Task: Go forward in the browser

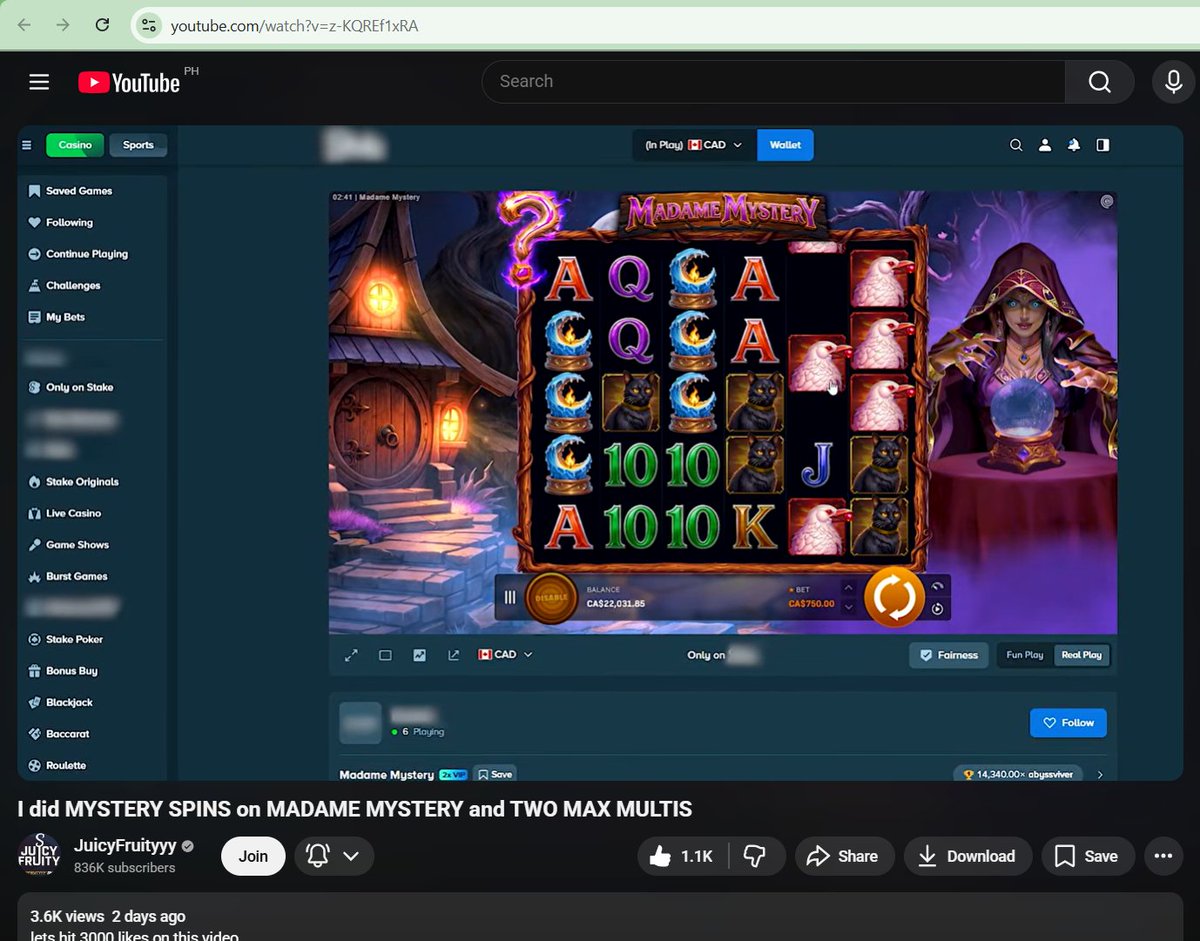Action: (x=63, y=25)
